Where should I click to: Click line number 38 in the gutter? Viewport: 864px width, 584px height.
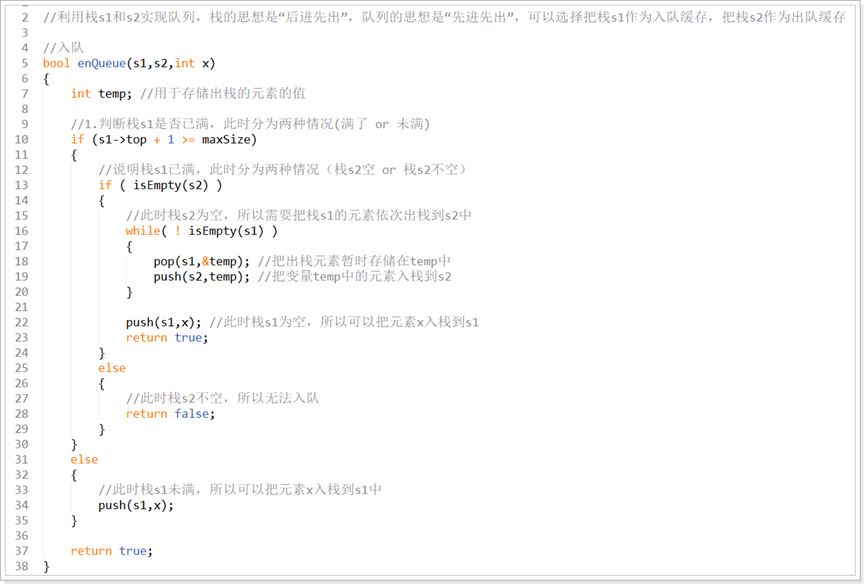click(20, 566)
